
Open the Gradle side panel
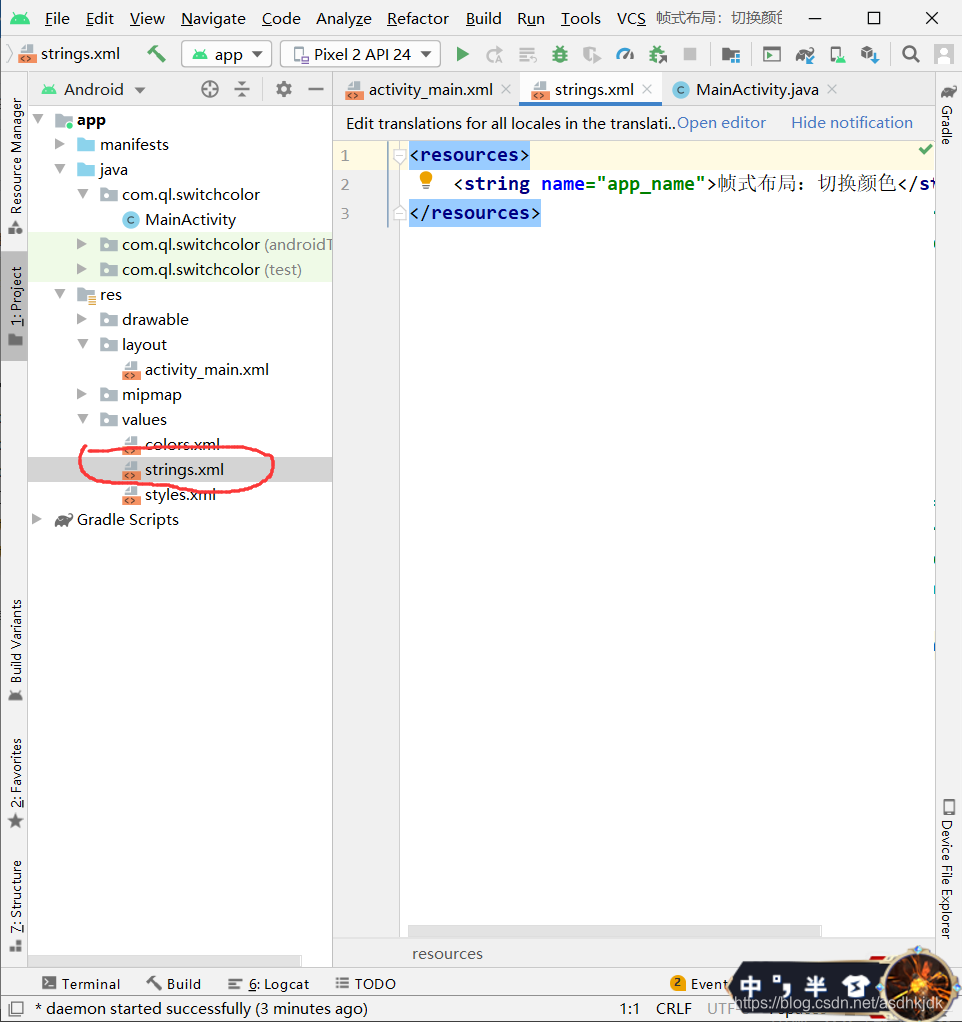(948, 115)
